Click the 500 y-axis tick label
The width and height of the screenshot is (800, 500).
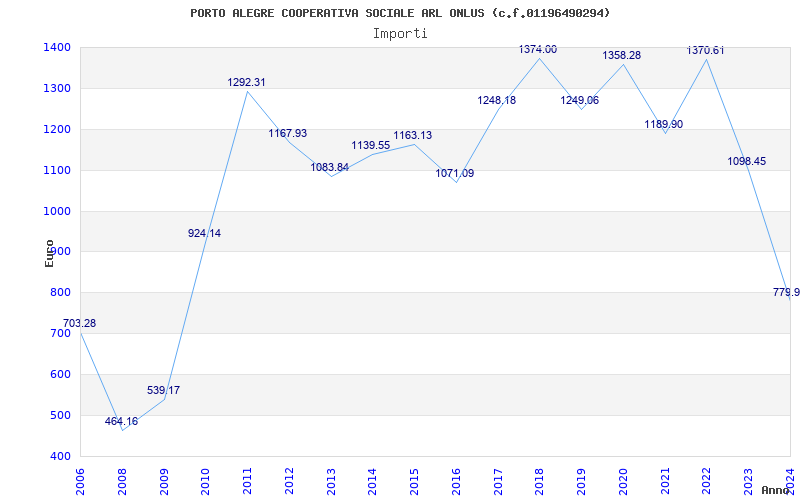(x=63, y=415)
